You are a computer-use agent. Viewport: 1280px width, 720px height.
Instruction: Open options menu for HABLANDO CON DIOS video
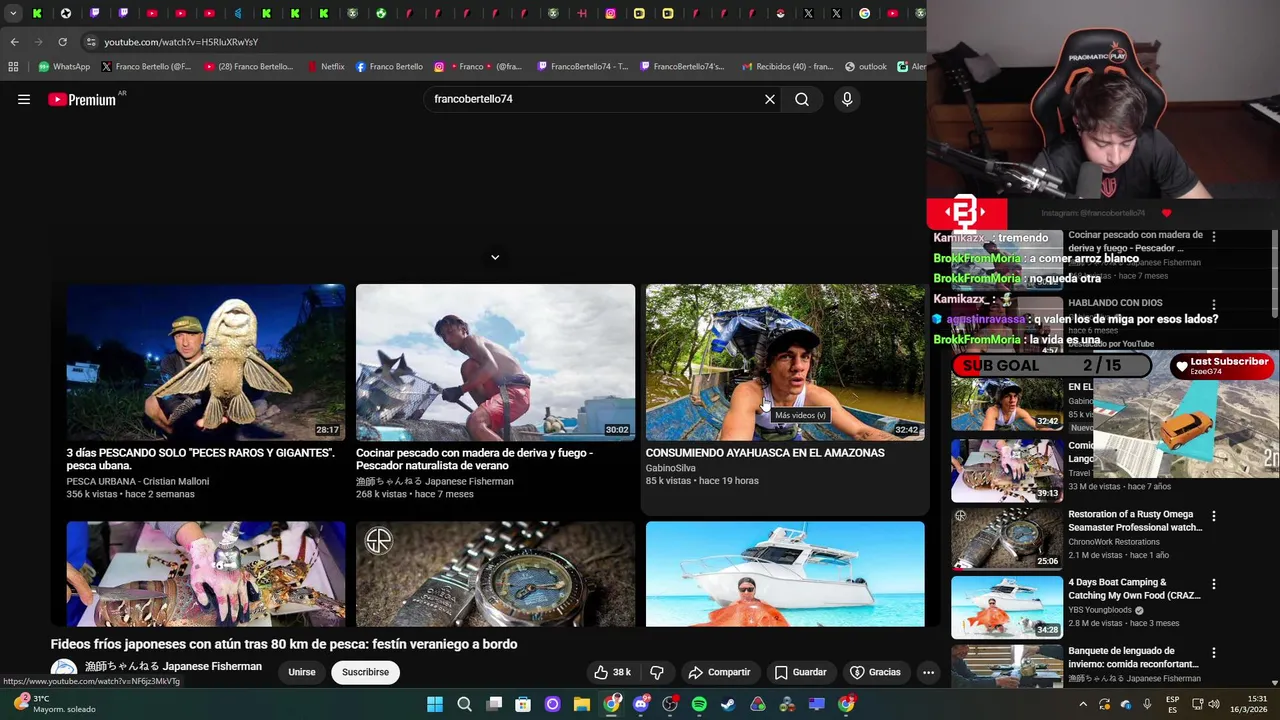(x=1214, y=305)
